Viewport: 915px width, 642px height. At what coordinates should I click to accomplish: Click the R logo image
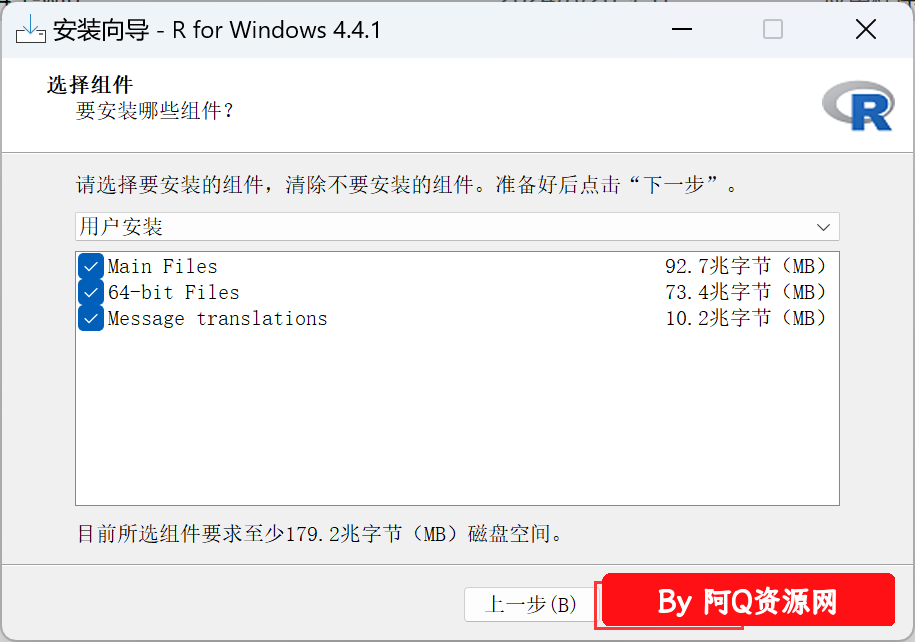pyautogui.click(x=858, y=106)
